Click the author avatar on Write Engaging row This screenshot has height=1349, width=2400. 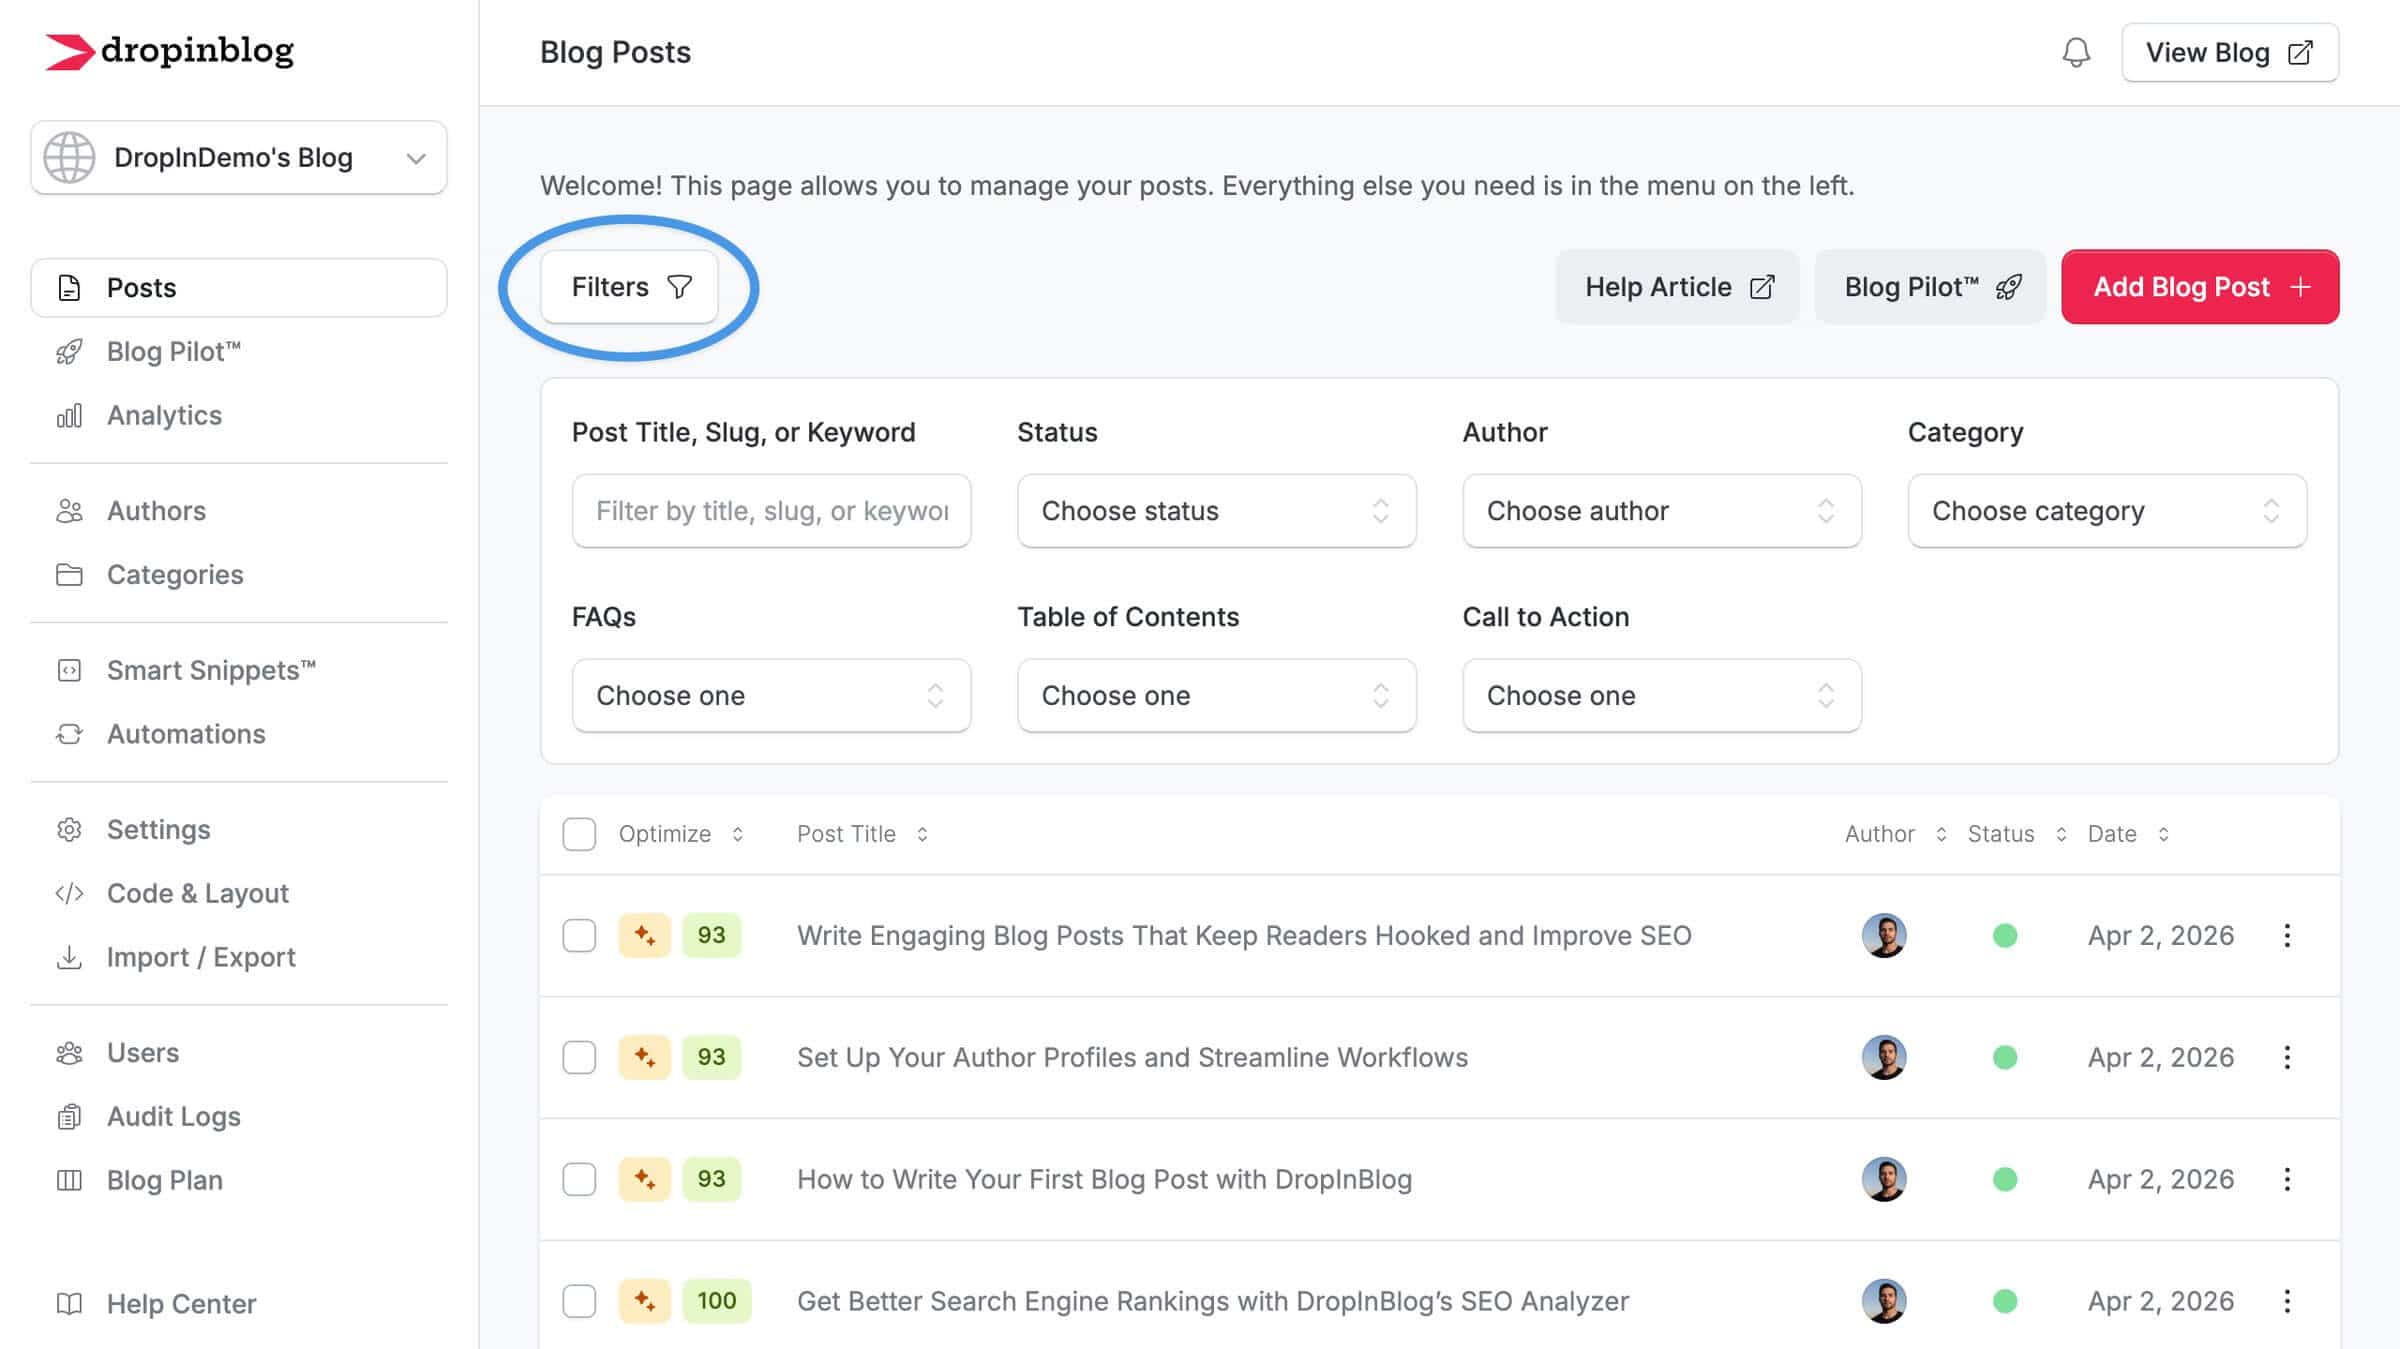coord(1884,936)
